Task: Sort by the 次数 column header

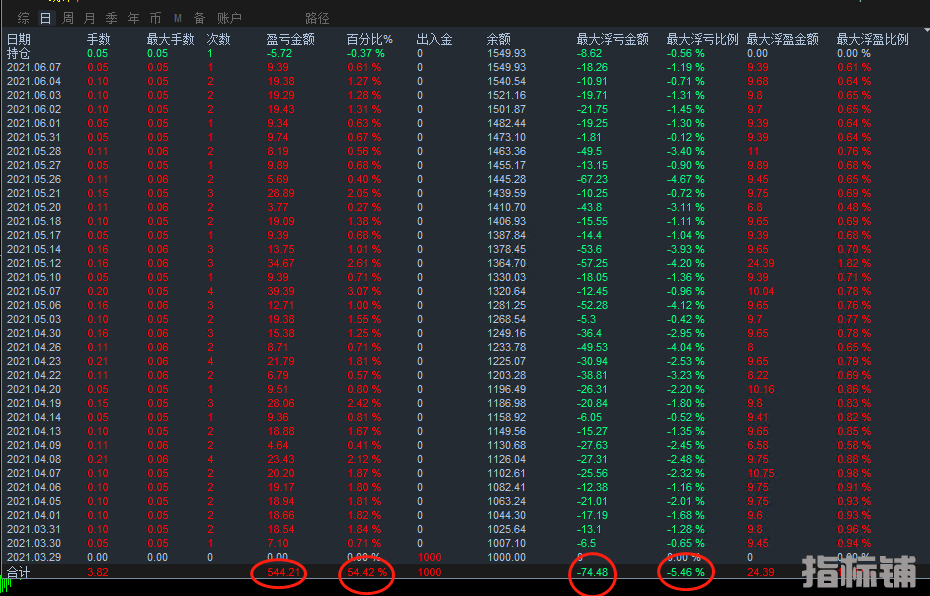Action: pos(218,39)
